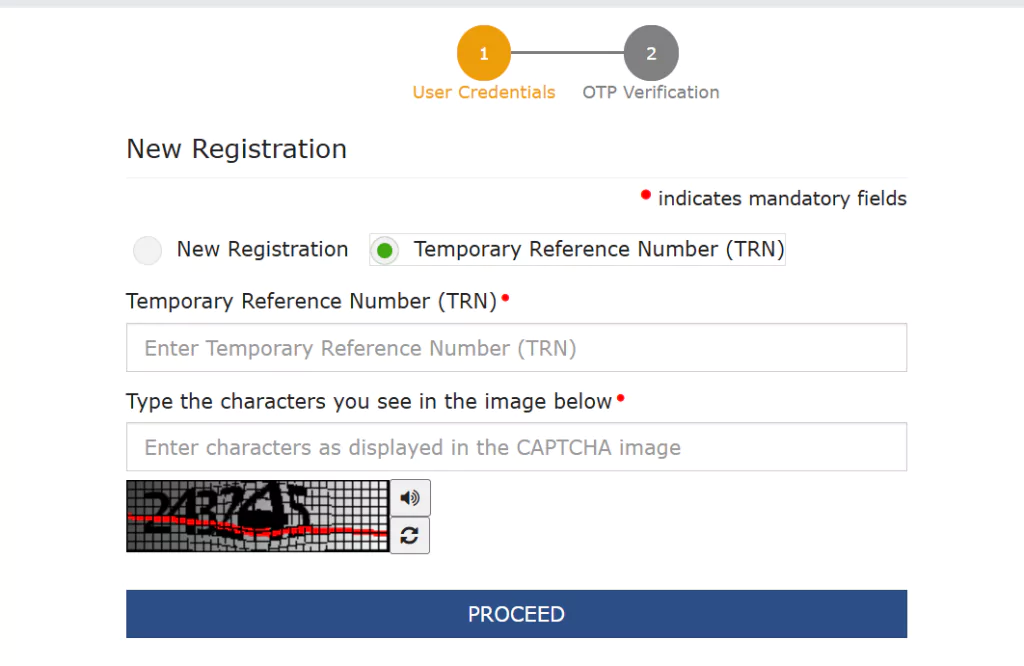Click the orange step 1 circle
This screenshot has height=666, width=1024.
pos(484,53)
